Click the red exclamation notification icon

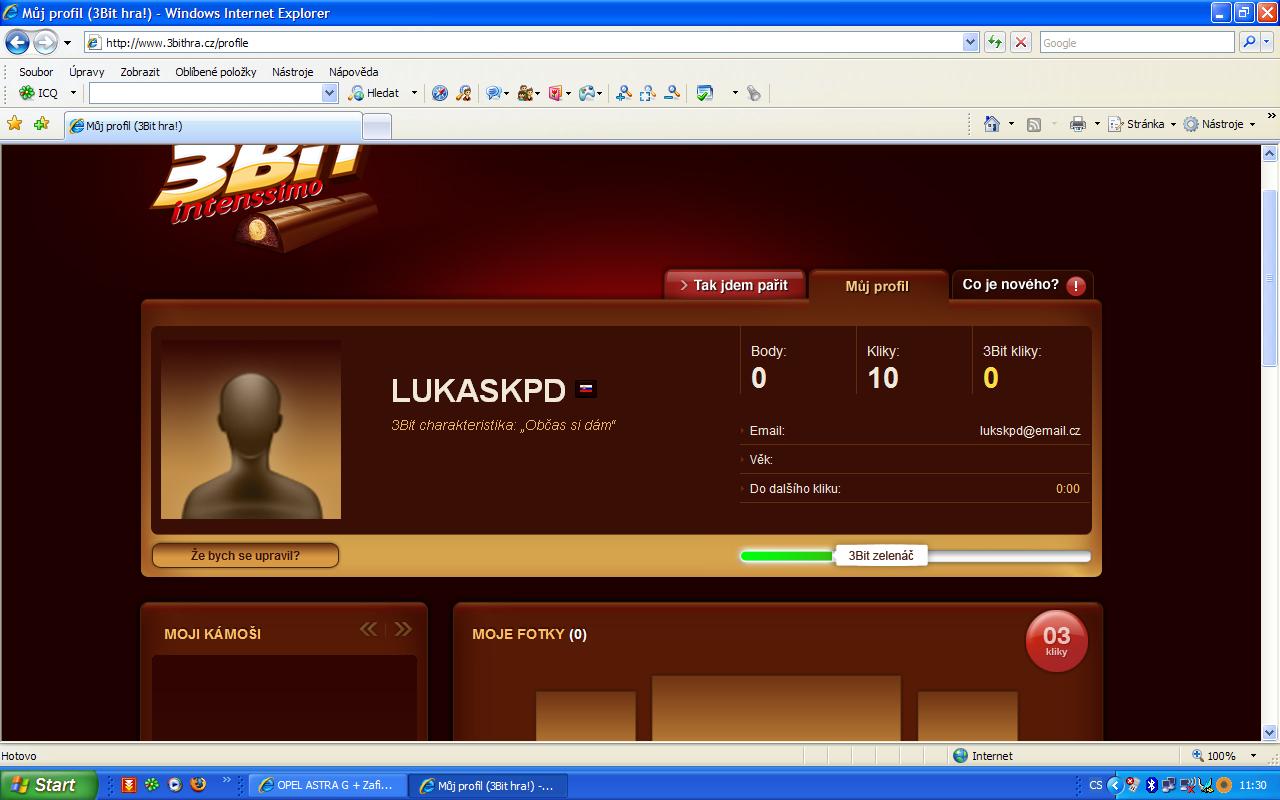1076,286
